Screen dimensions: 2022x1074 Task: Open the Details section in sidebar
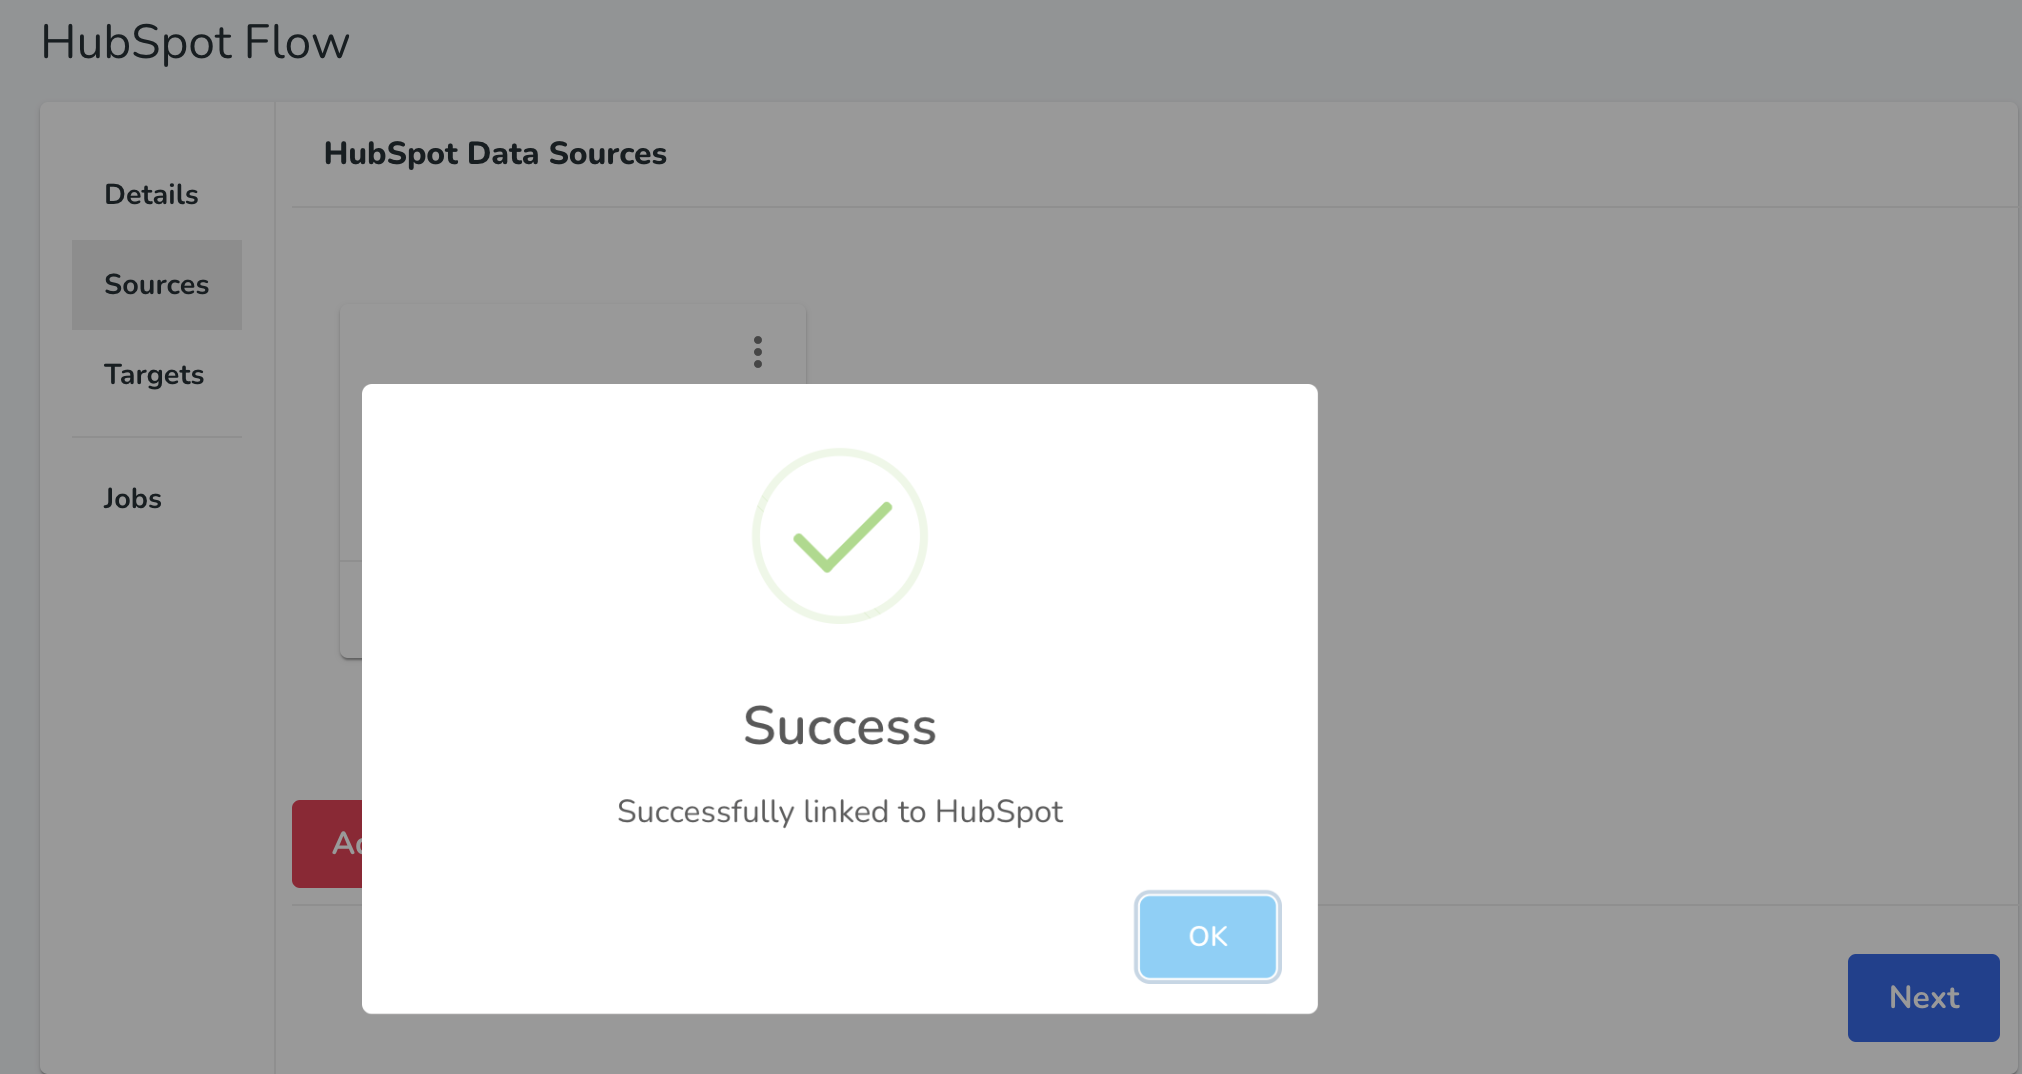tap(151, 194)
